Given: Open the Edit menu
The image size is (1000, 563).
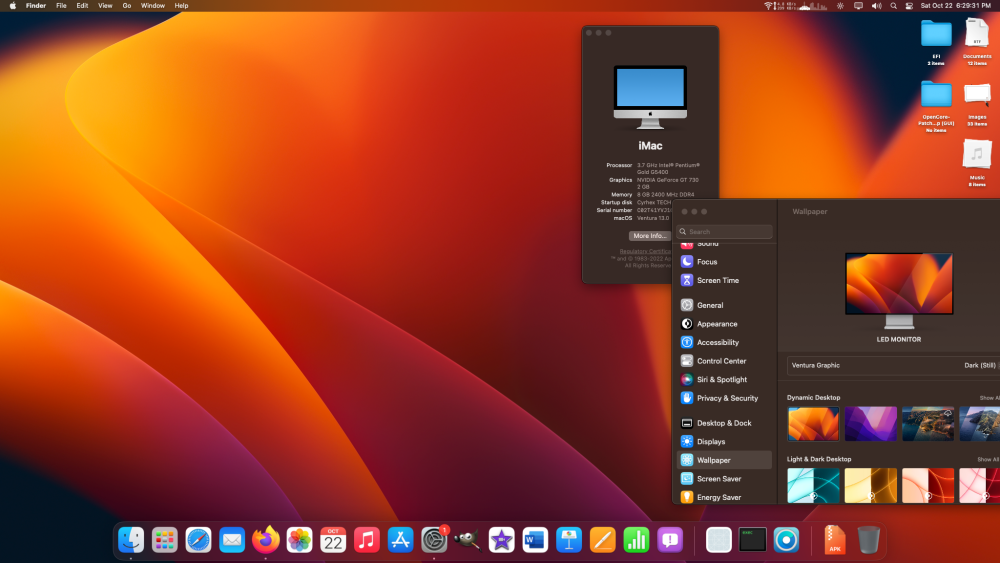Looking at the screenshot, I should tap(82, 6).
